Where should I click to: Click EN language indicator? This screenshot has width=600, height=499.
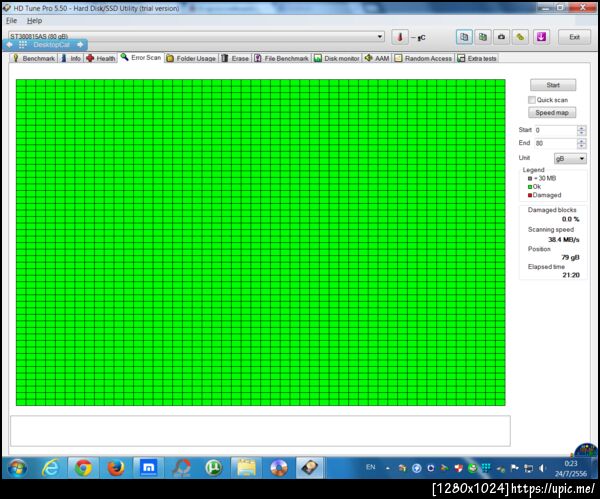click(370, 467)
